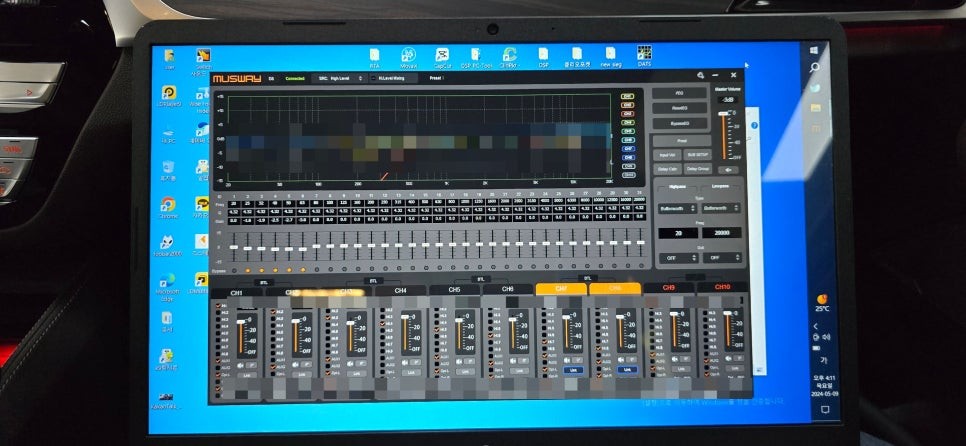Screen dimensions: 966x446
Task: Toggle the CH1 curve visibility in graph legend
Action: (x=628, y=97)
